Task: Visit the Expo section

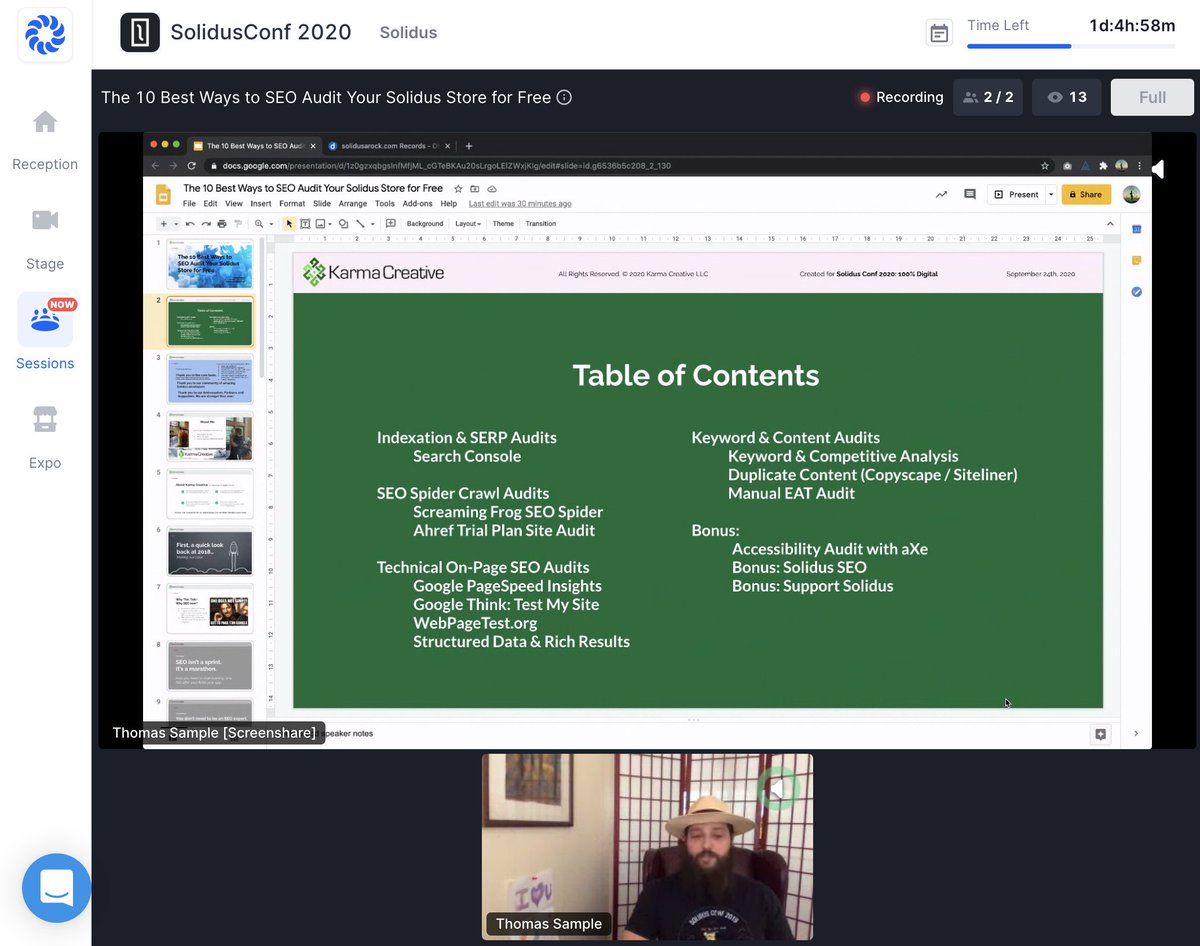Action: 45,438
